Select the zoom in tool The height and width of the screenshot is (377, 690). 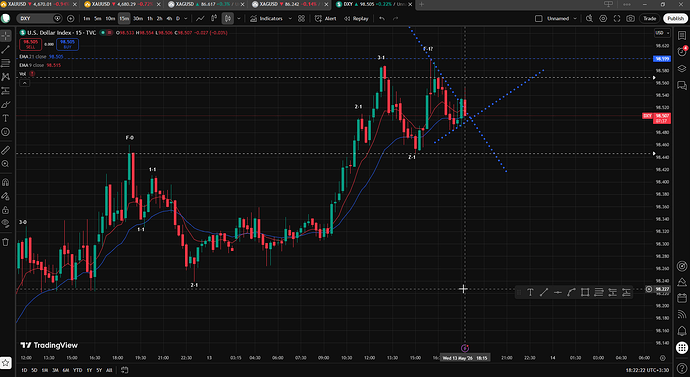coord(6,164)
